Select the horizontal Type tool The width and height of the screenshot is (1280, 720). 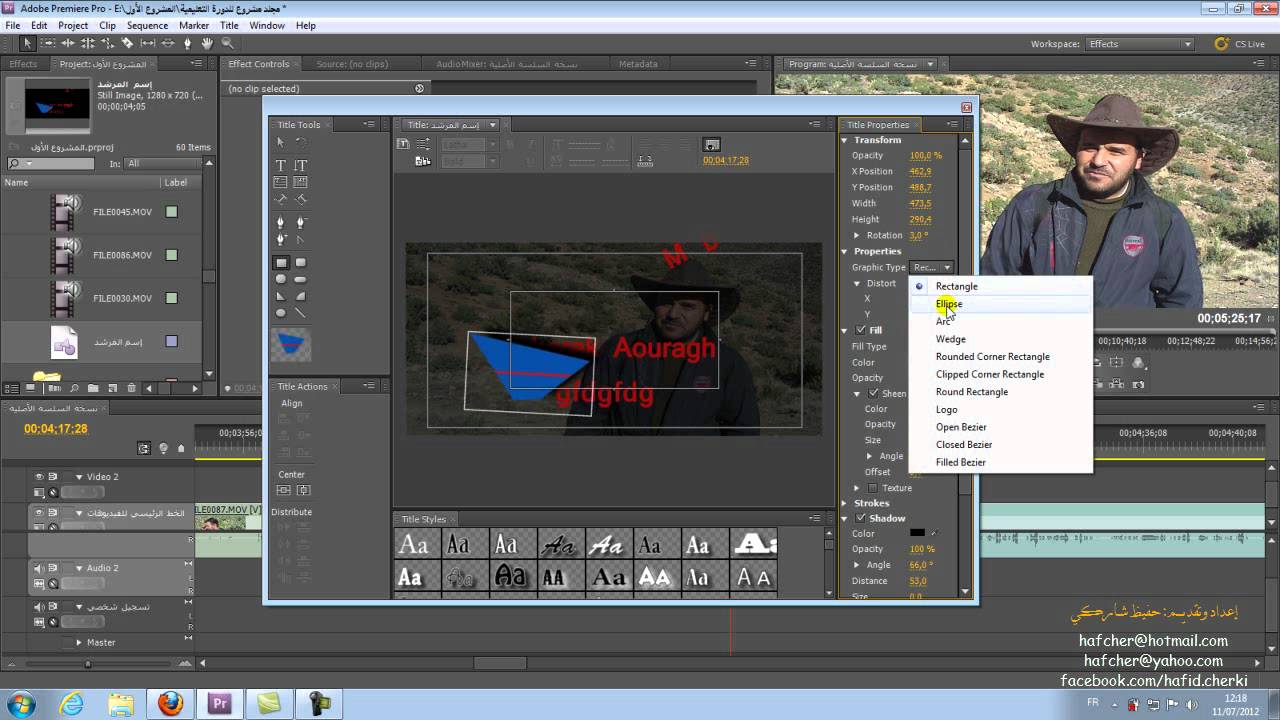[280, 165]
